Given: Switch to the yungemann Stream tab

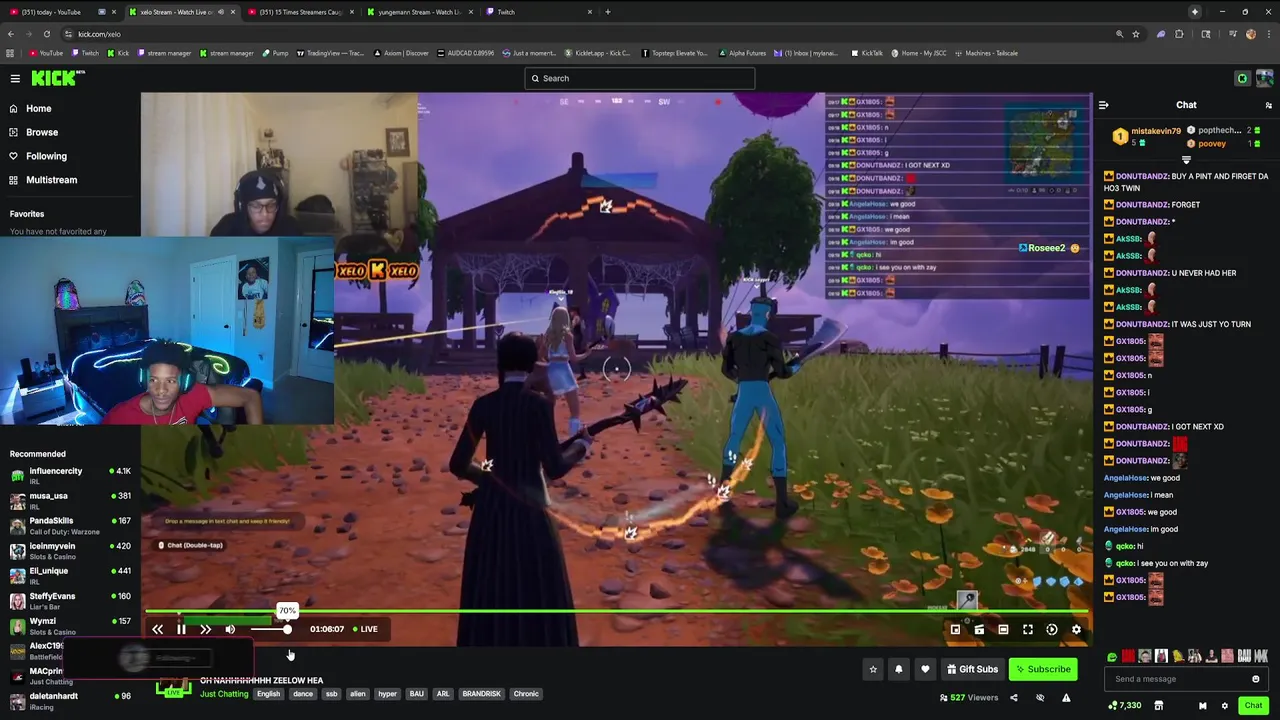Looking at the screenshot, I should click(x=418, y=12).
